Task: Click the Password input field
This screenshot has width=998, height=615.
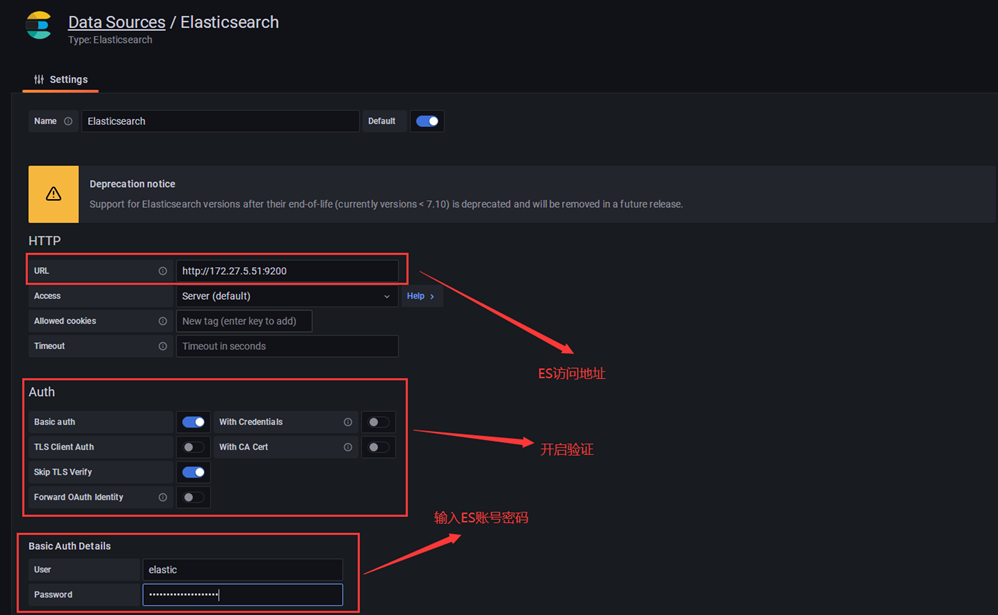Action: (x=243, y=595)
